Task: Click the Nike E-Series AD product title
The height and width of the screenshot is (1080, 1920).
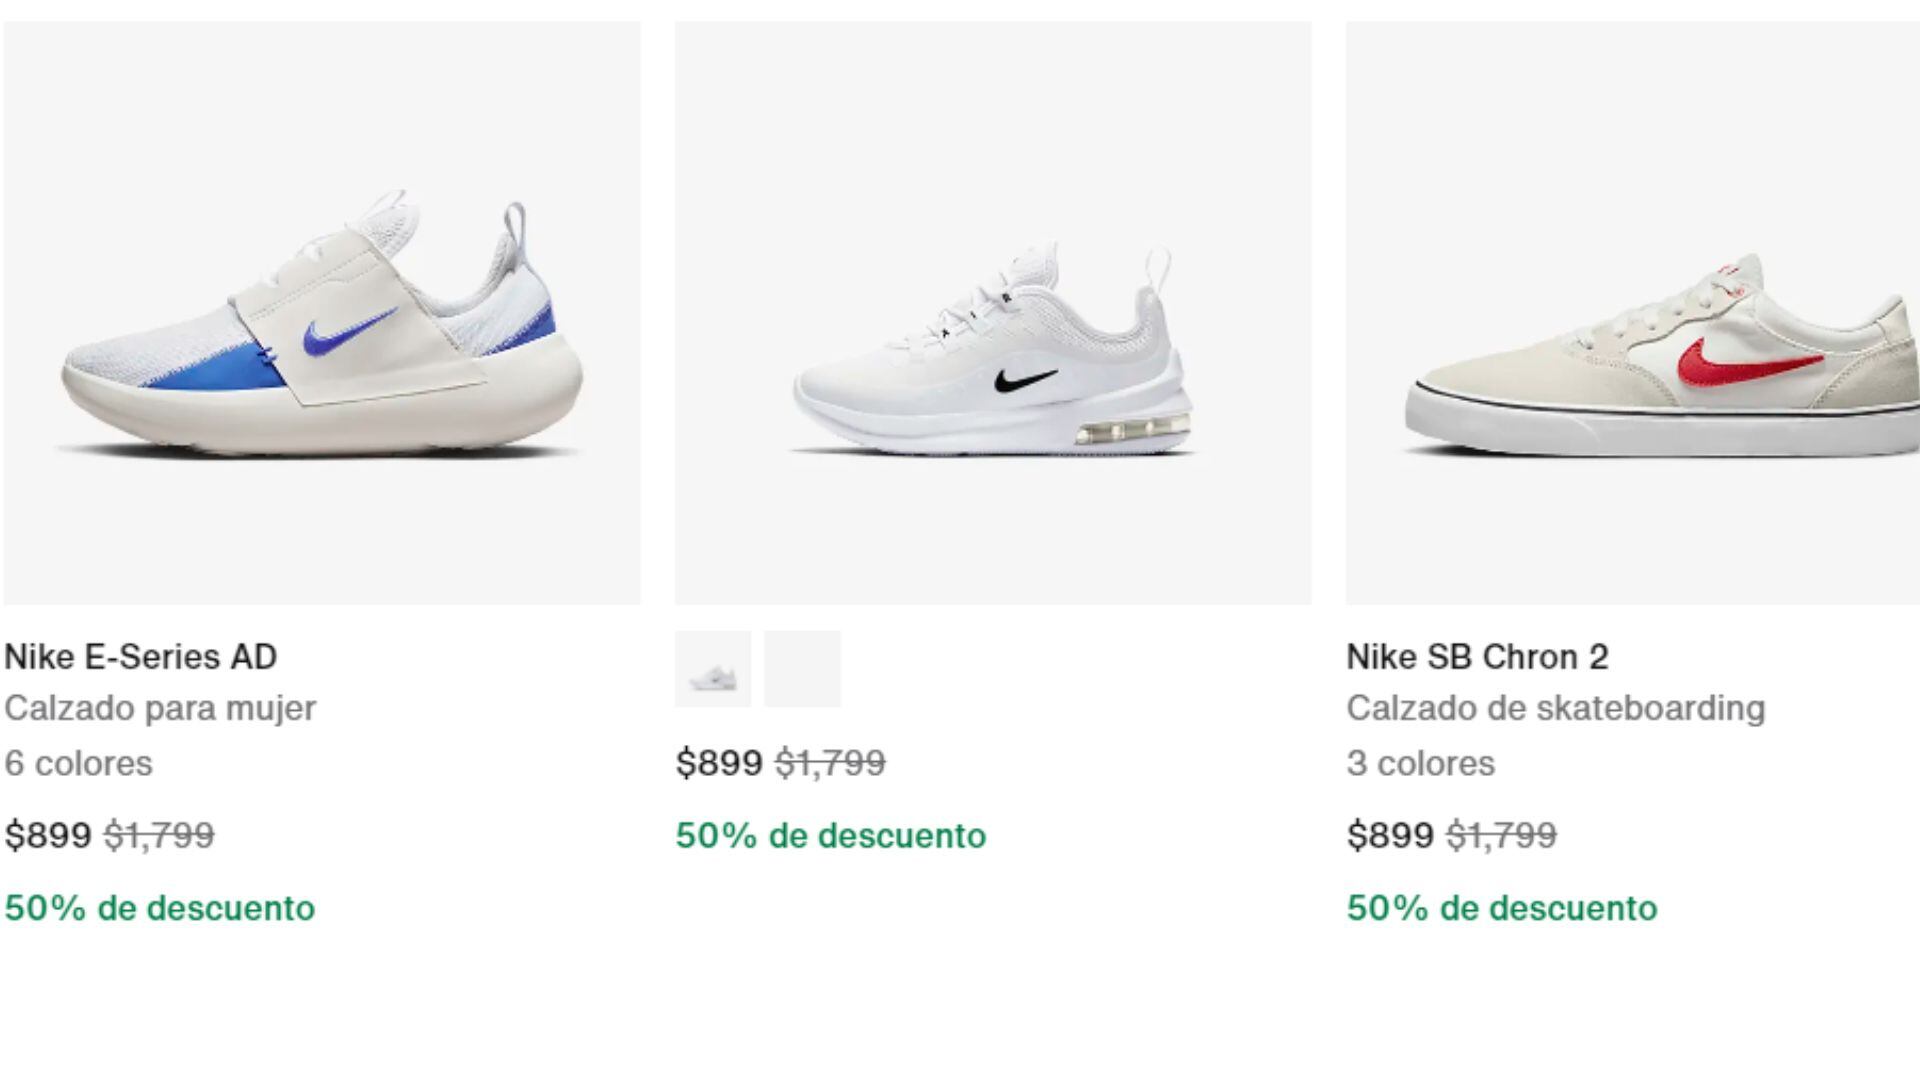Action: coord(141,657)
